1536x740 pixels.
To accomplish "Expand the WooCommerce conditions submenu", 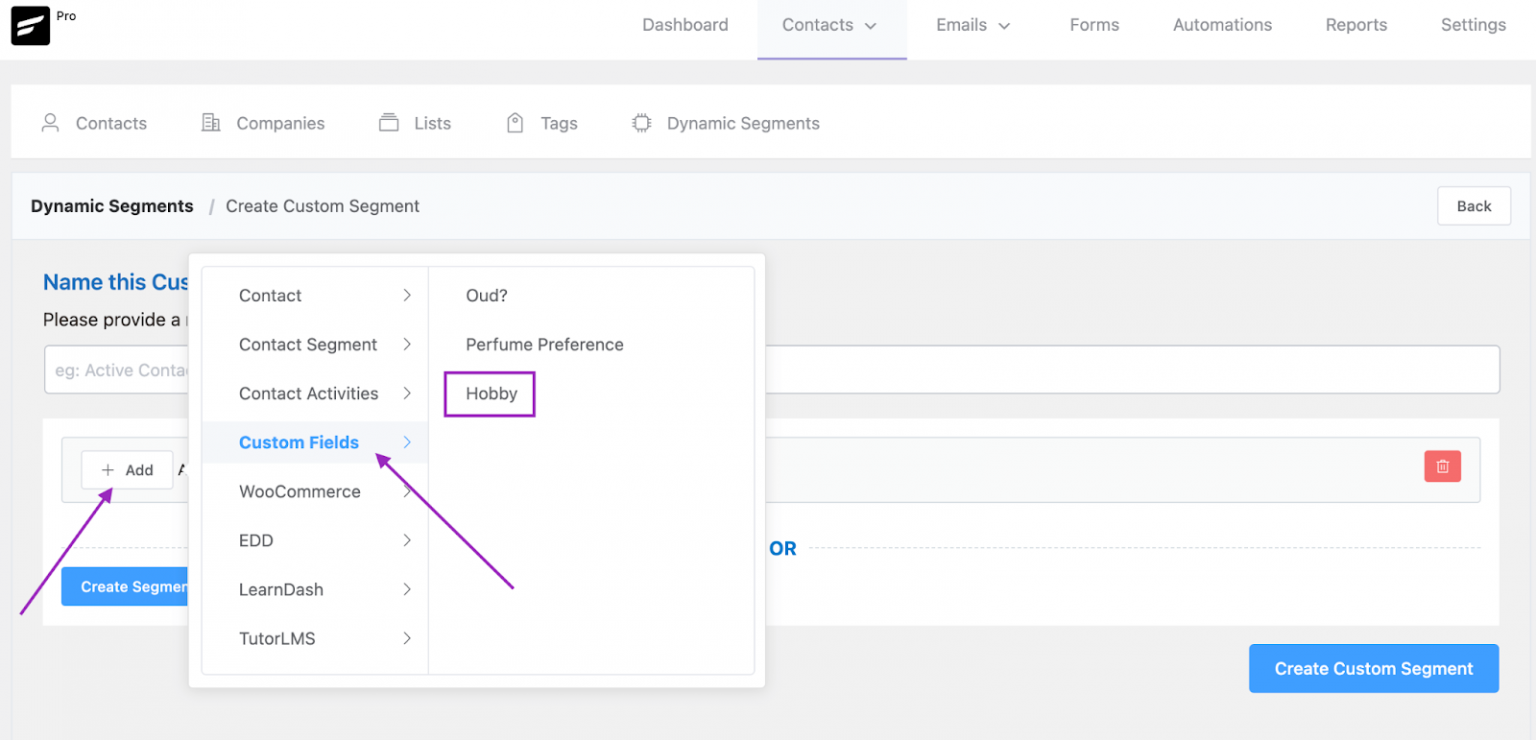I will 299,491.
